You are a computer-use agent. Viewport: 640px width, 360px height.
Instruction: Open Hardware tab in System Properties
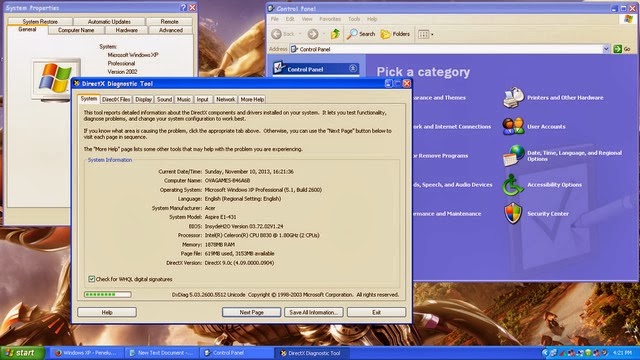click(127, 30)
